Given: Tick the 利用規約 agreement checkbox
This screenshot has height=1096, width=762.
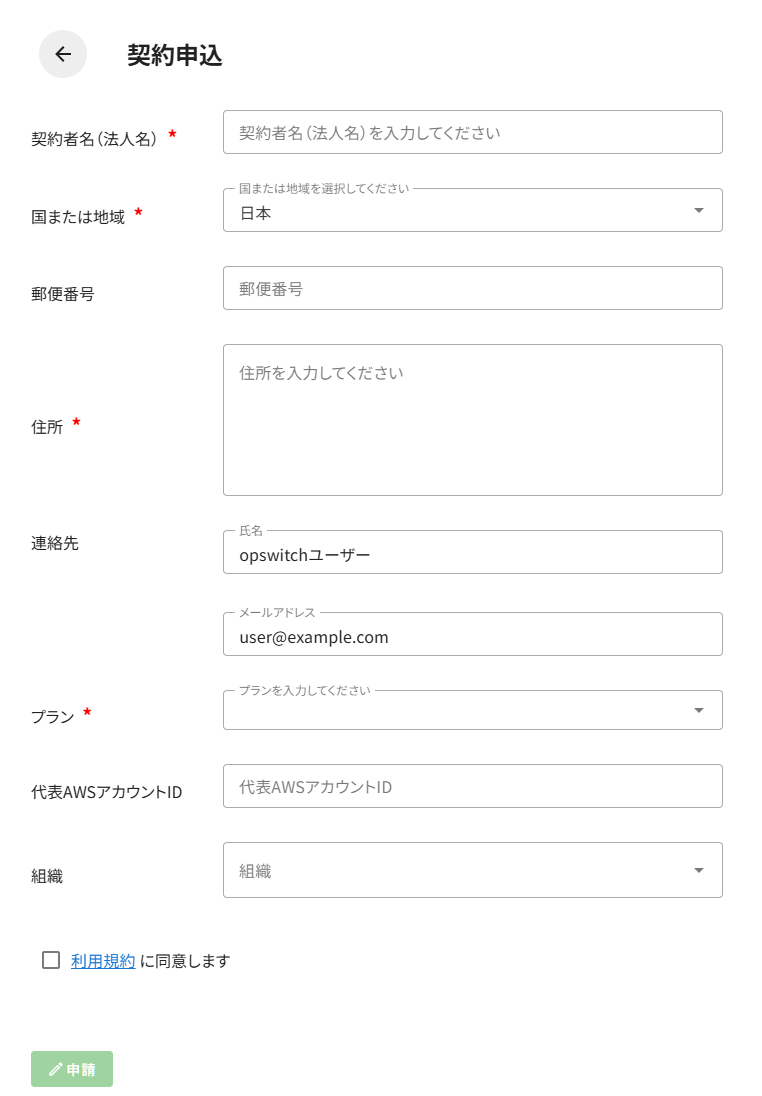Looking at the screenshot, I should pyautogui.click(x=51, y=960).
